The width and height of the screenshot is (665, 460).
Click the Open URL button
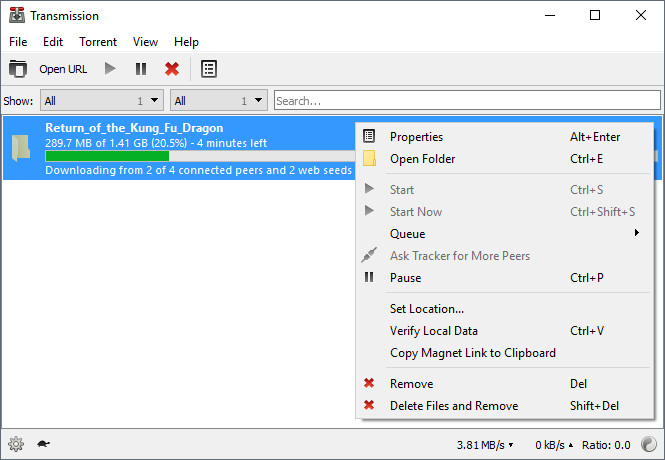tap(63, 69)
